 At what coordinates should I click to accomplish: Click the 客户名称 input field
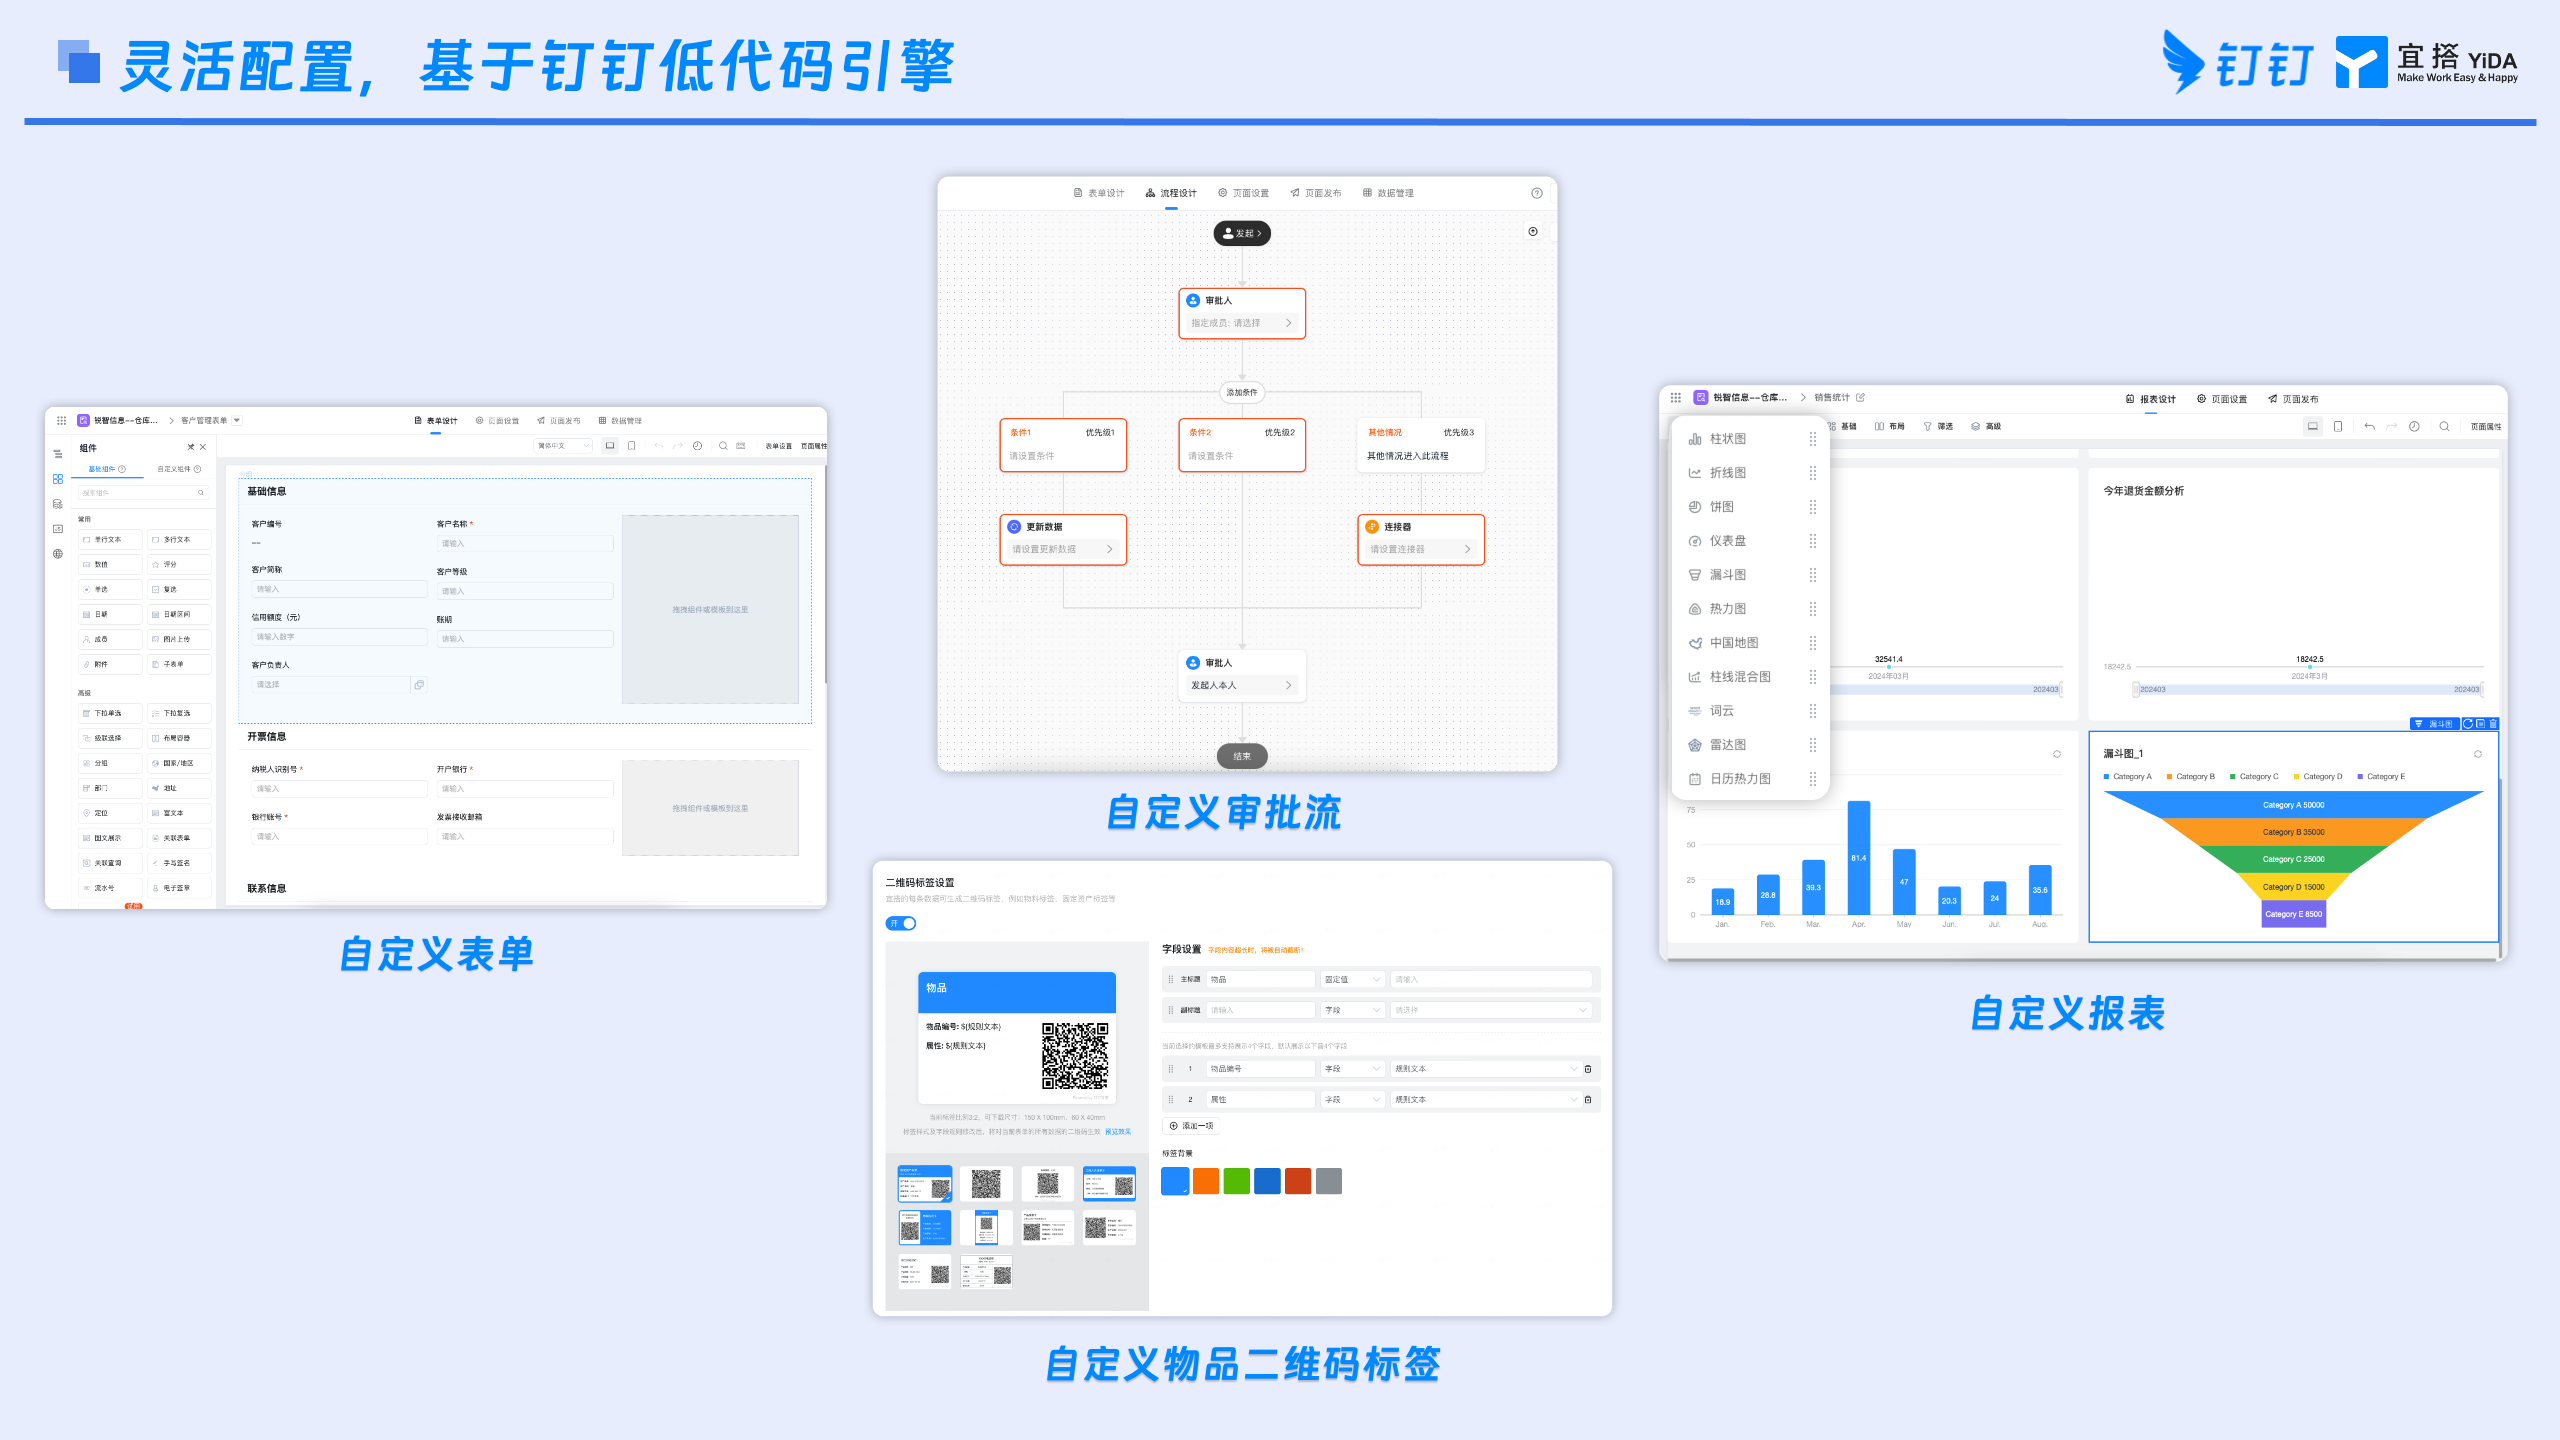pos(525,544)
